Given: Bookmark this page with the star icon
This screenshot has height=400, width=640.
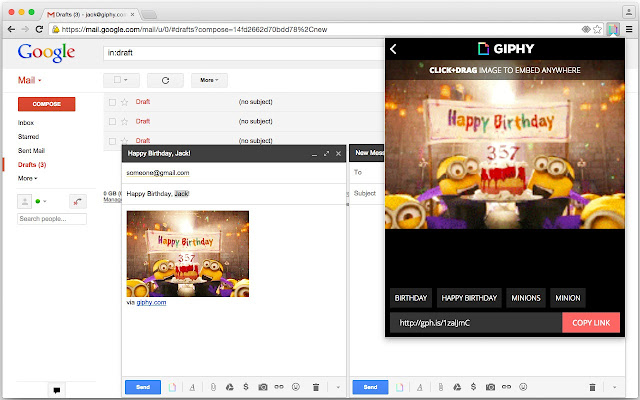Looking at the screenshot, I should pyautogui.click(x=598, y=29).
